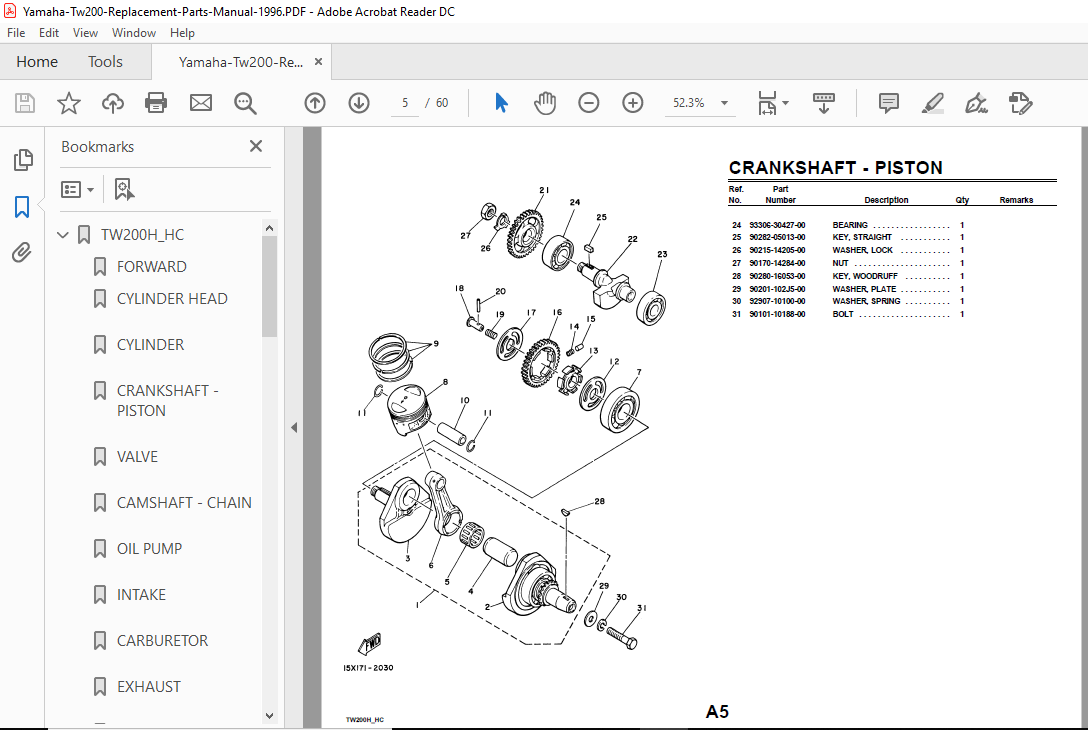Go to CRANKSHAFT - PISTON bookmark

tap(167, 400)
